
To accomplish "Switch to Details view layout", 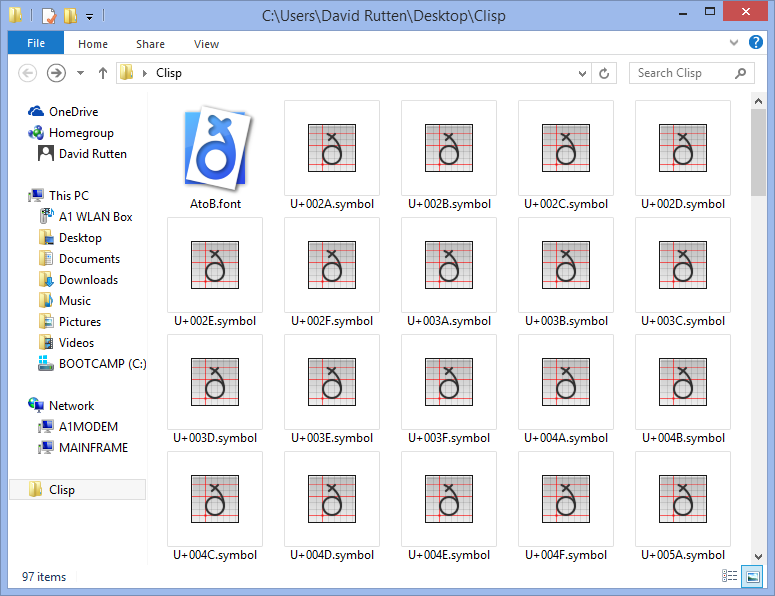I will pos(728,576).
